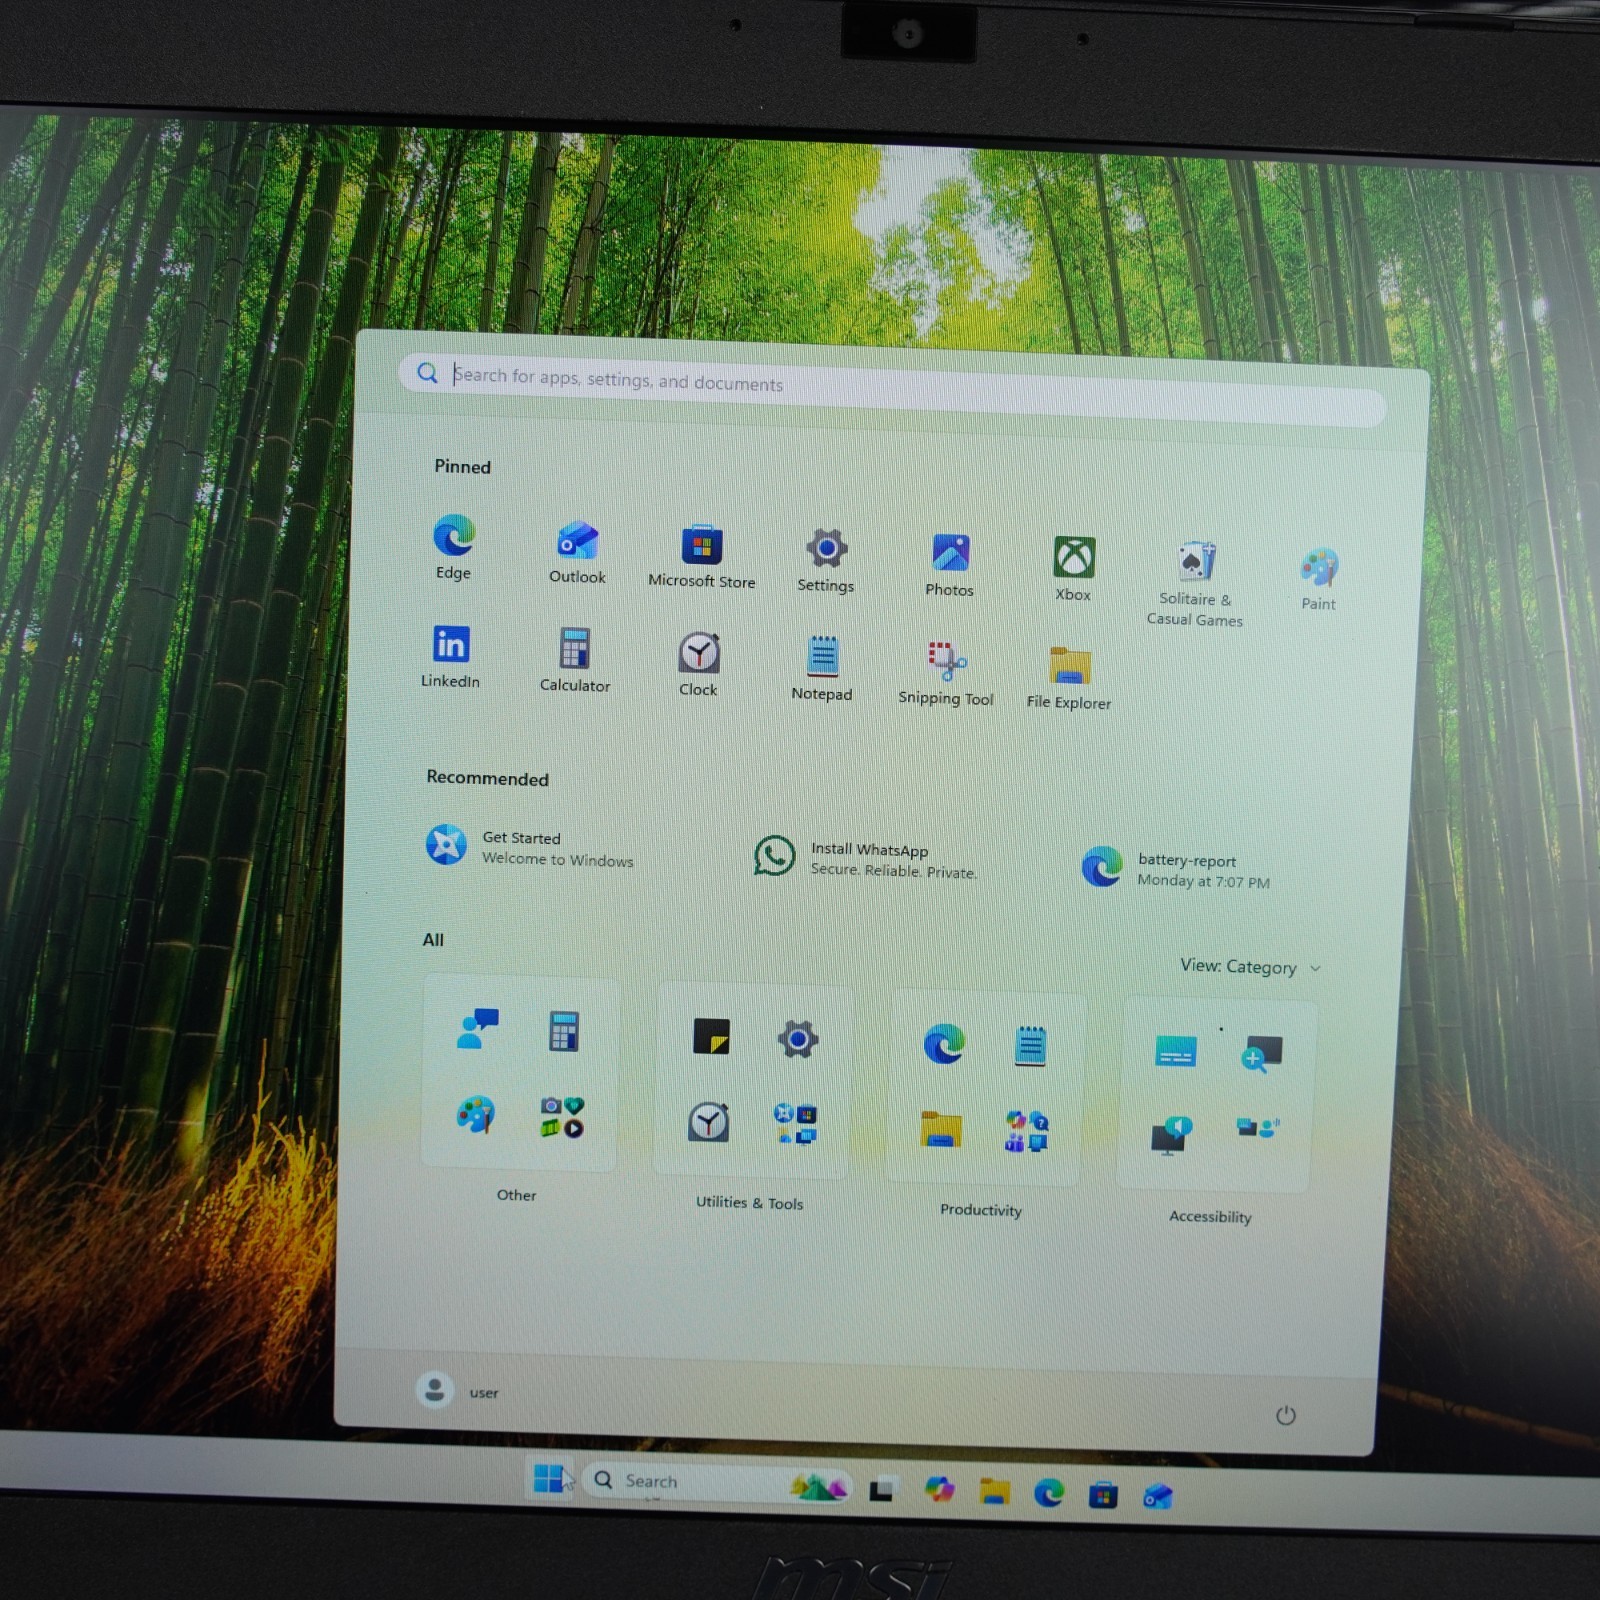Open the battery-report recommended file
Viewport: 1600px width, 1600px height.
point(1176,869)
